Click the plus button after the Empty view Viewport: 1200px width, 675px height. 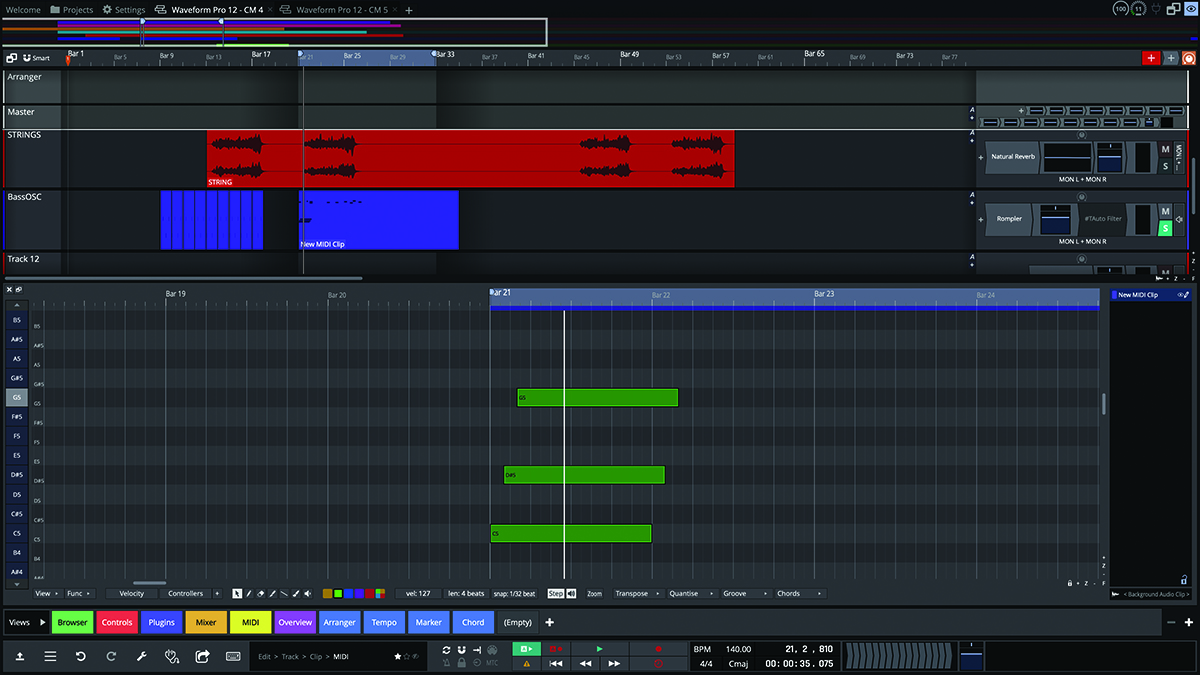(549, 622)
